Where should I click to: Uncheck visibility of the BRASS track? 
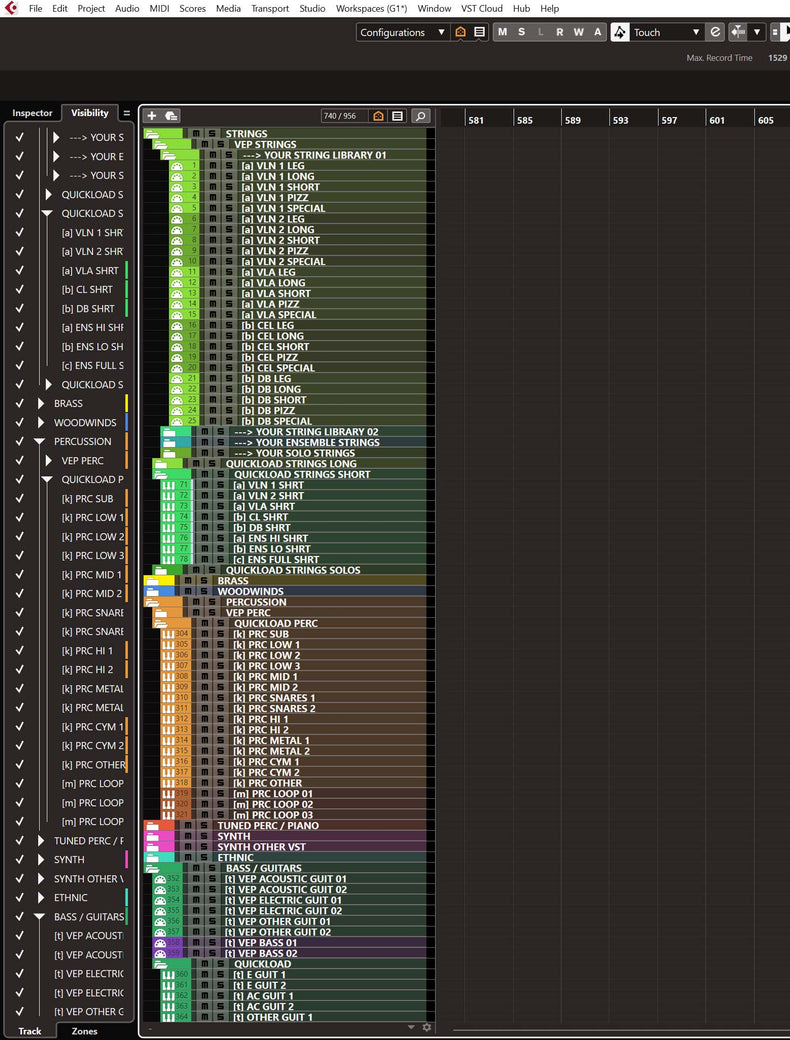coord(18,403)
